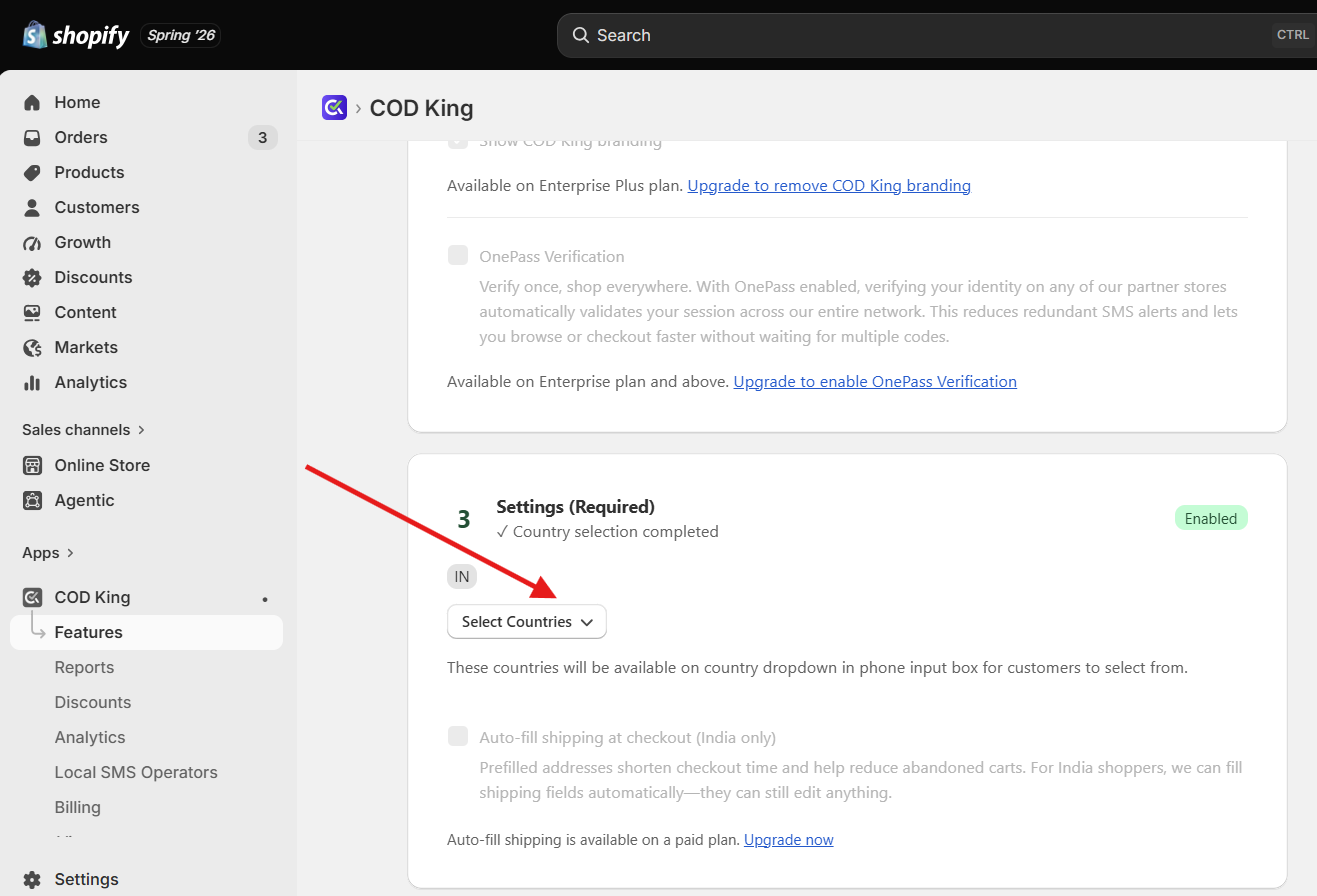This screenshot has height=896, width=1317.
Task: Click the Customers person icon
Action: (x=32, y=207)
